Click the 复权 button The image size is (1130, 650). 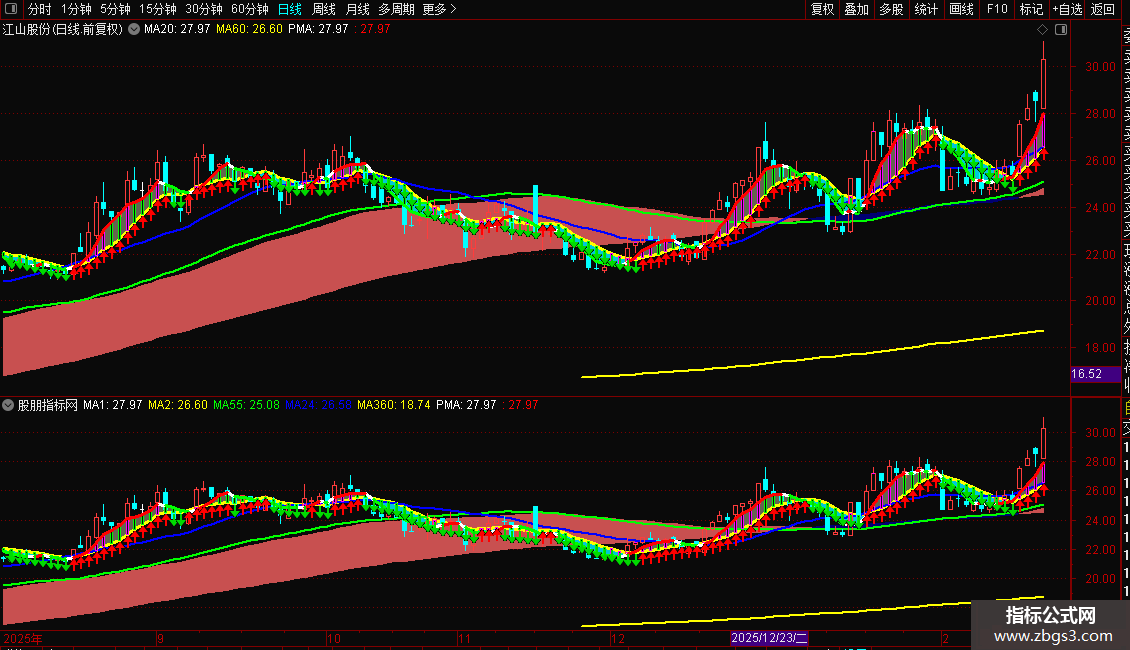click(822, 9)
